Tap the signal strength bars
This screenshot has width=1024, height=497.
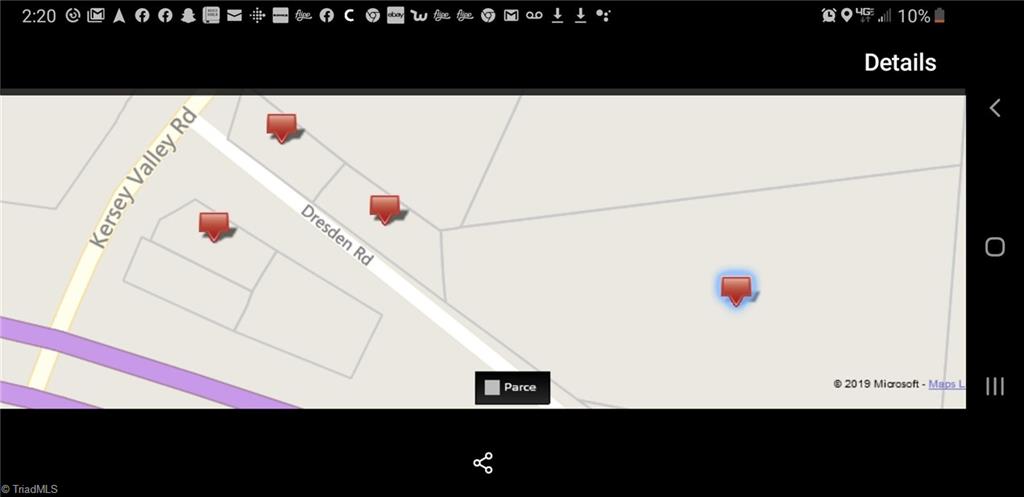coord(884,16)
